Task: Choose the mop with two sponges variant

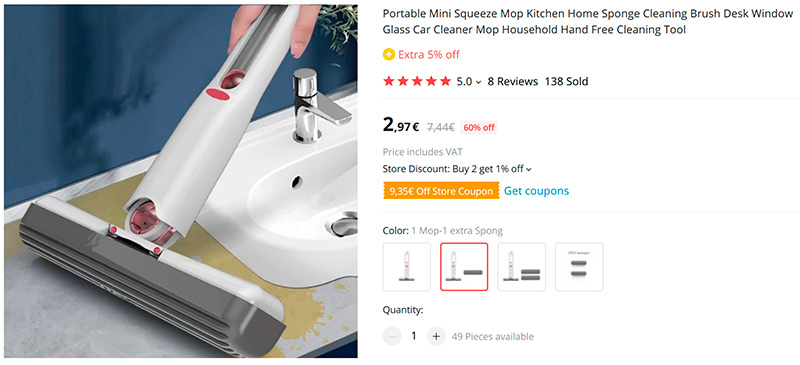Action: coord(521,266)
